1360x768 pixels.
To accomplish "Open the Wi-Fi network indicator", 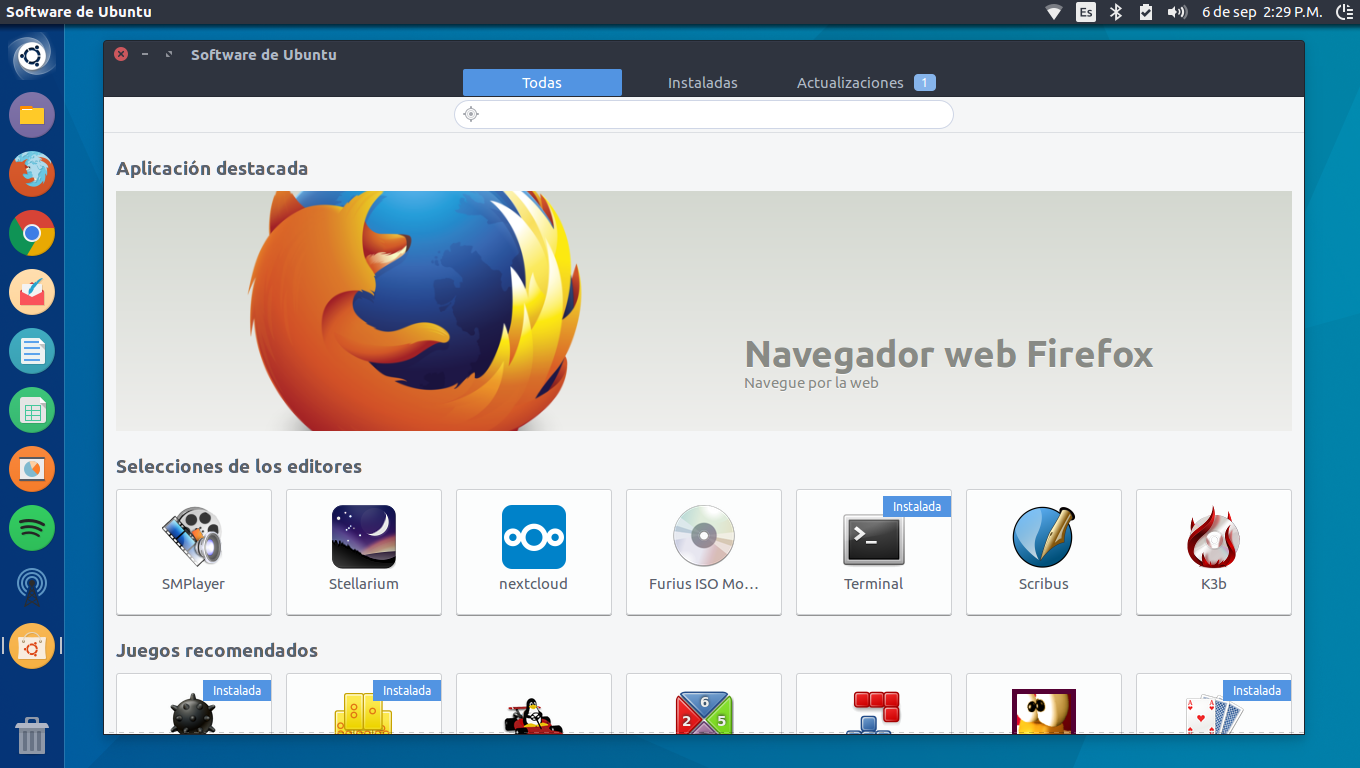I will (1054, 12).
